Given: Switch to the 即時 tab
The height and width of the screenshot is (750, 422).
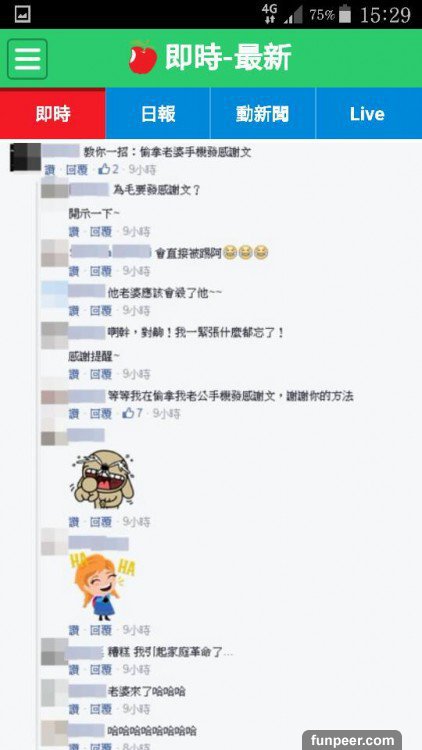Looking at the screenshot, I should [x=53, y=114].
